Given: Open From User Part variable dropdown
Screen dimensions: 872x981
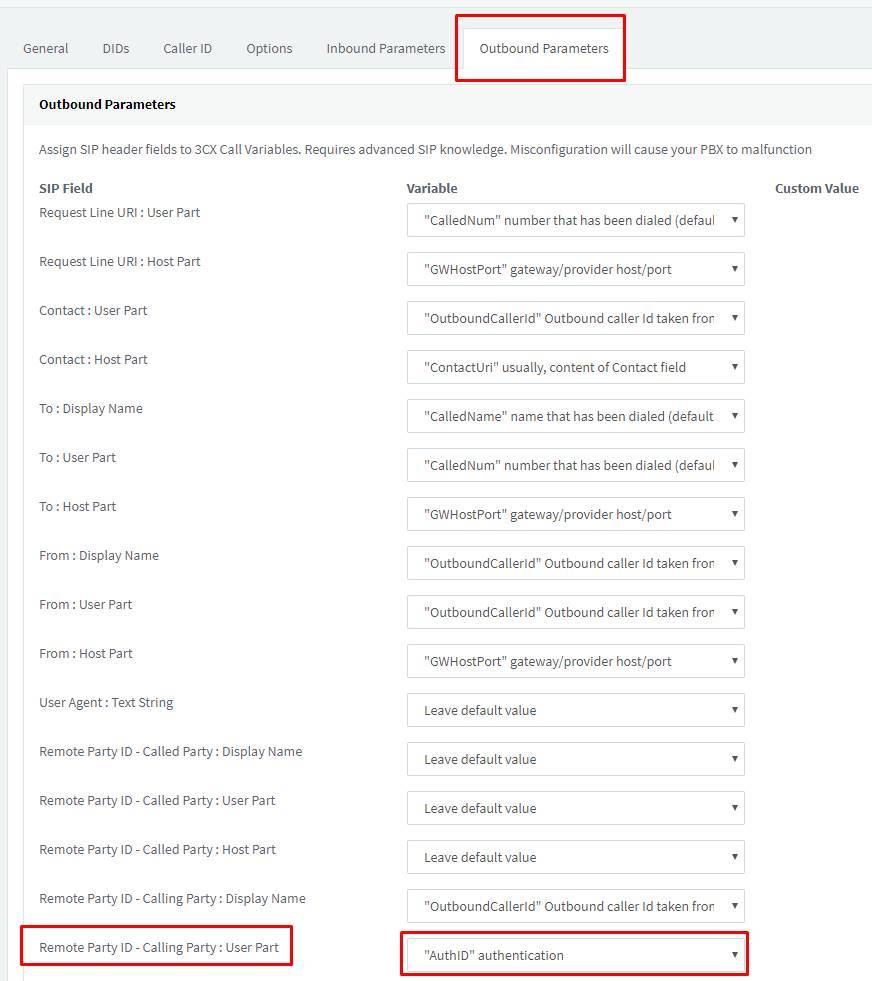Looking at the screenshot, I should click(x=575, y=612).
